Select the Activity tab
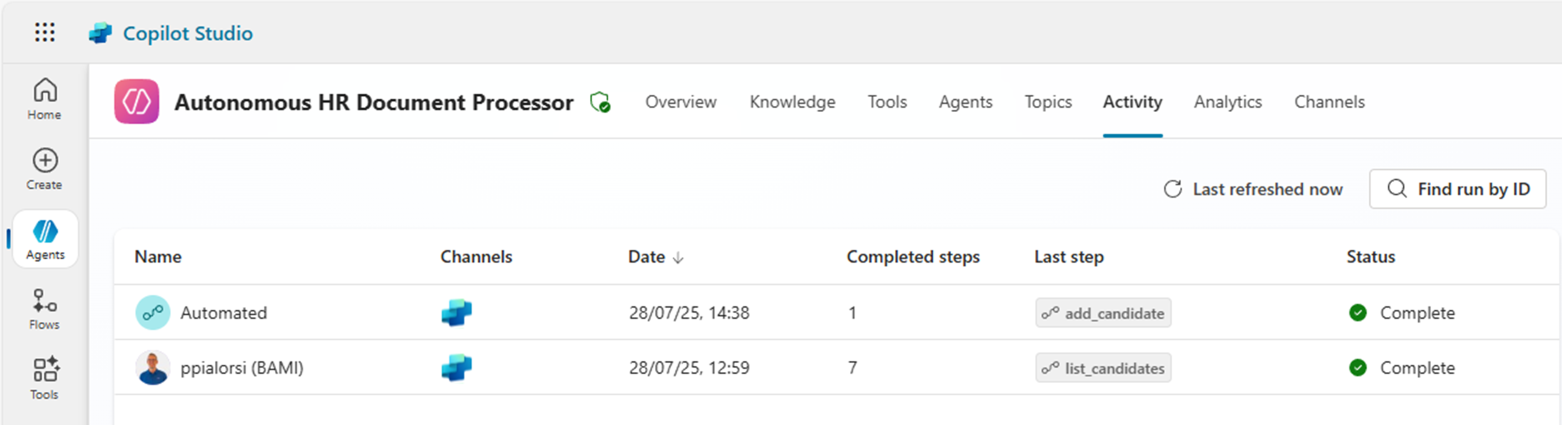Viewport: 1562px width, 425px height. [1132, 102]
